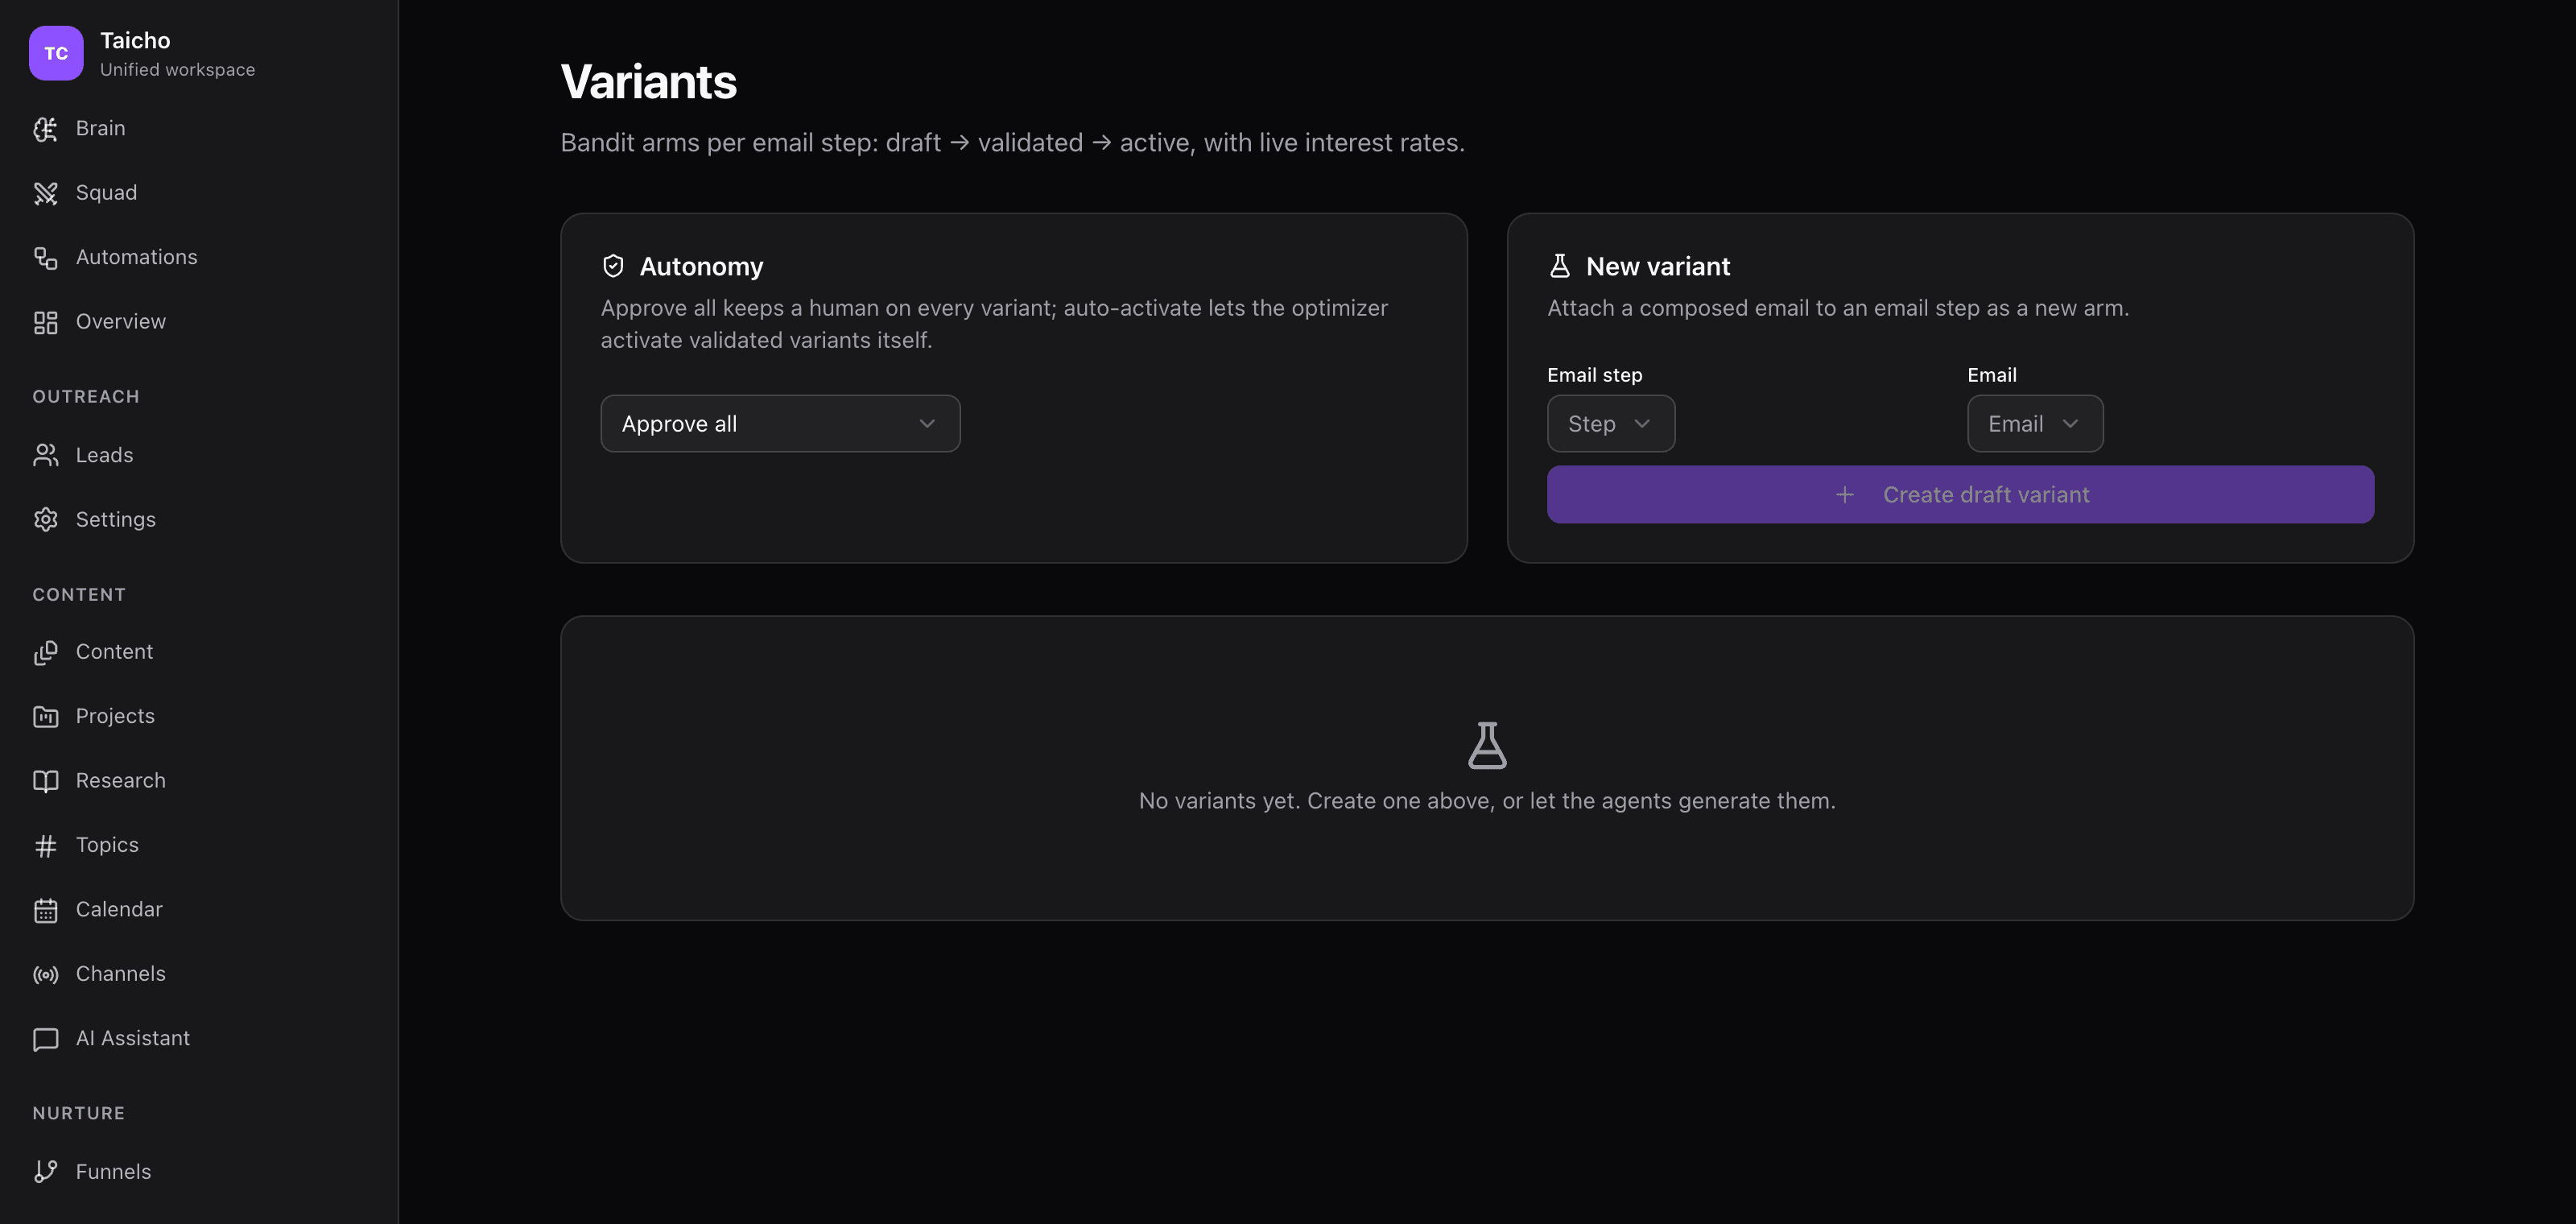This screenshot has height=1224, width=2576.
Task: Click the Leads people icon
Action: (45, 455)
